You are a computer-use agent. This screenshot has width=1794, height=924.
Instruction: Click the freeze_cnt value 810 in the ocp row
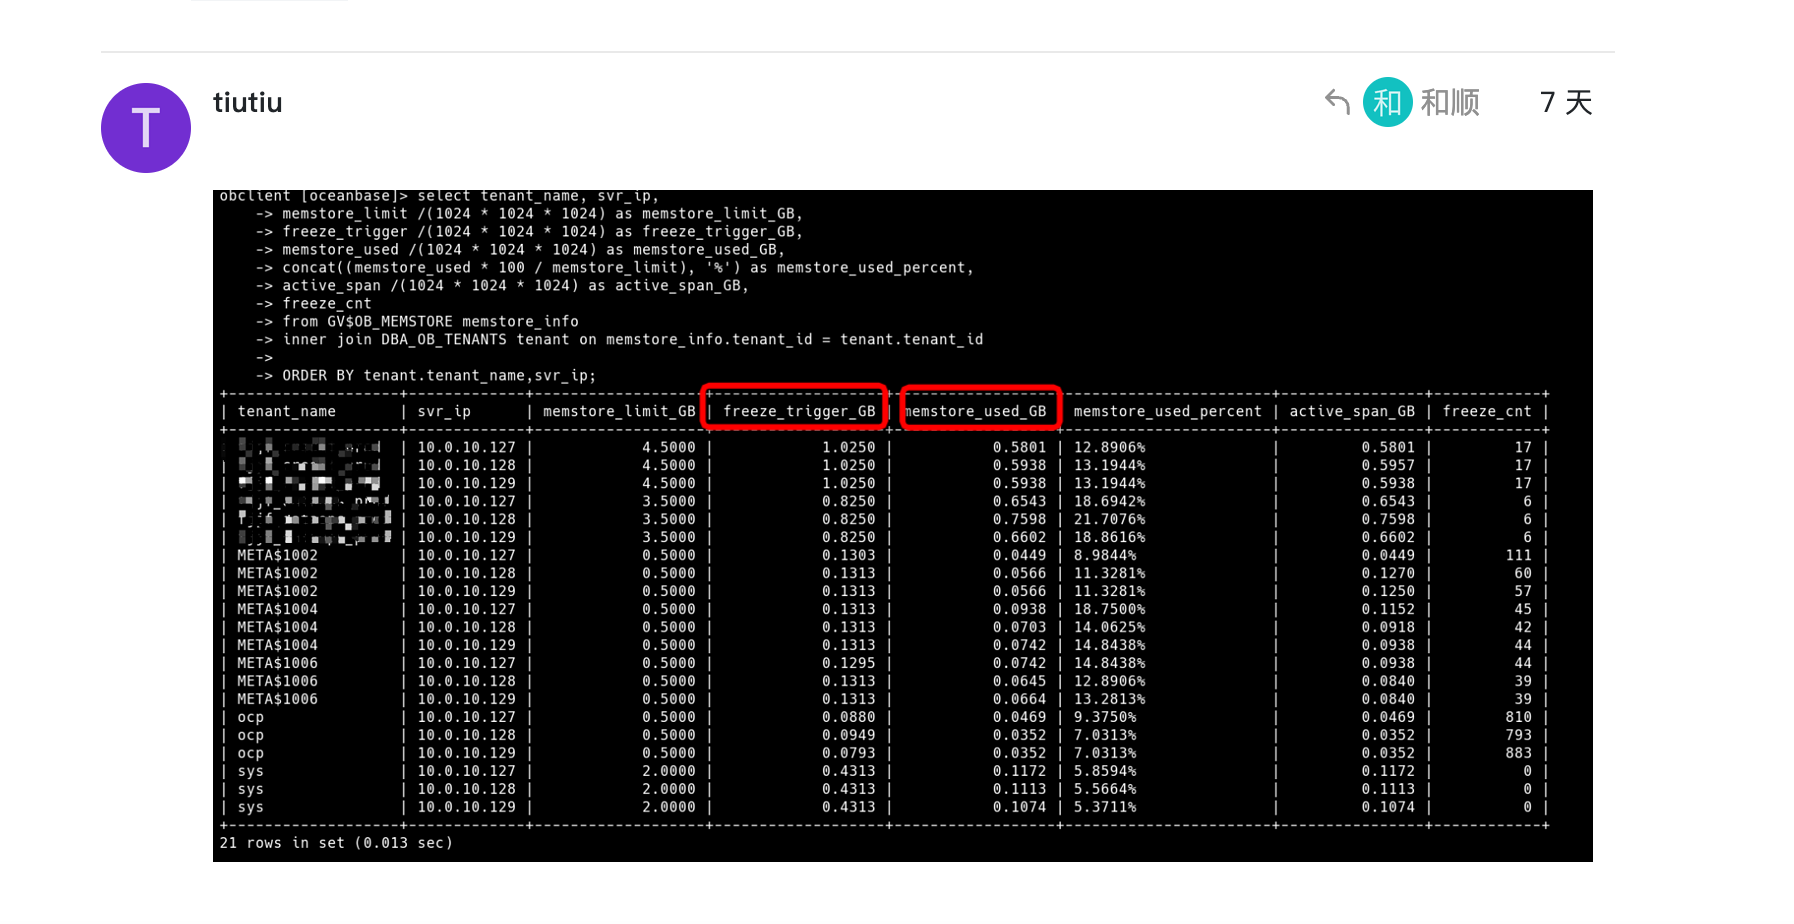[x=1518, y=717]
